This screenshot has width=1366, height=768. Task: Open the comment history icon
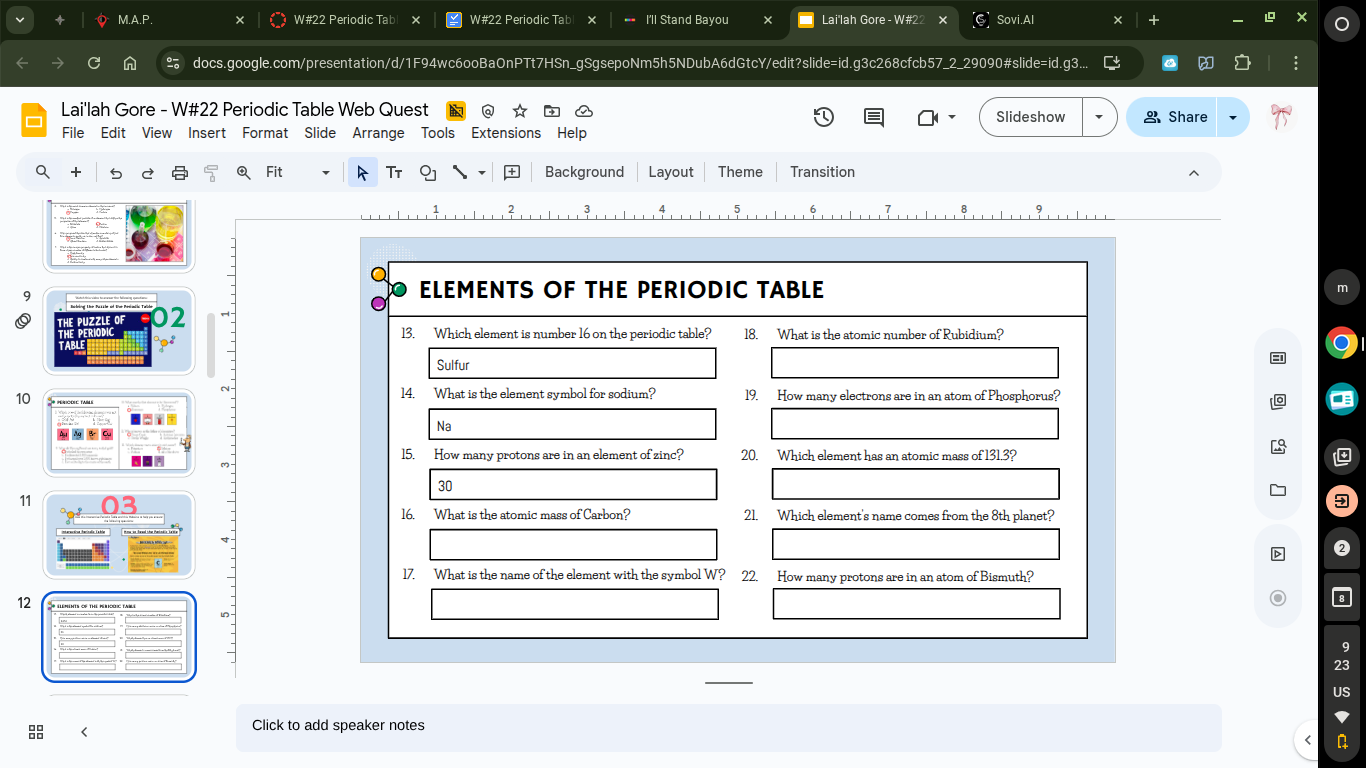pyautogui.click(x=872, y=117)
